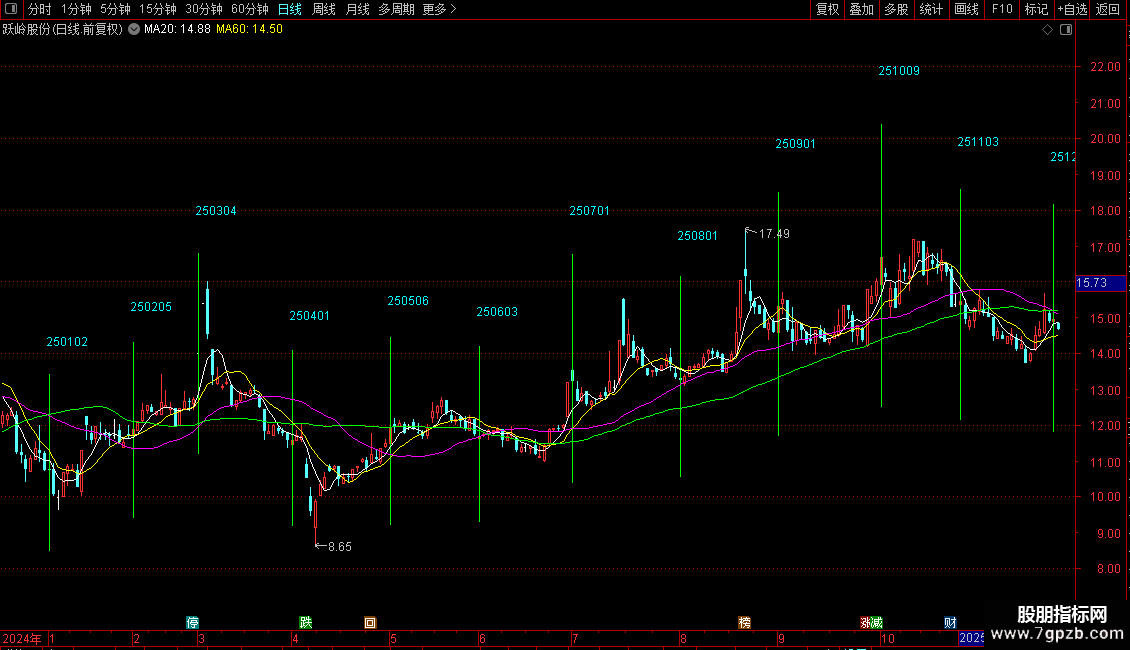This screenshot has width=1130, height=650.
Task: Open the 统计 statistics button
Action: pyautogui.click(x=930, y=9)
